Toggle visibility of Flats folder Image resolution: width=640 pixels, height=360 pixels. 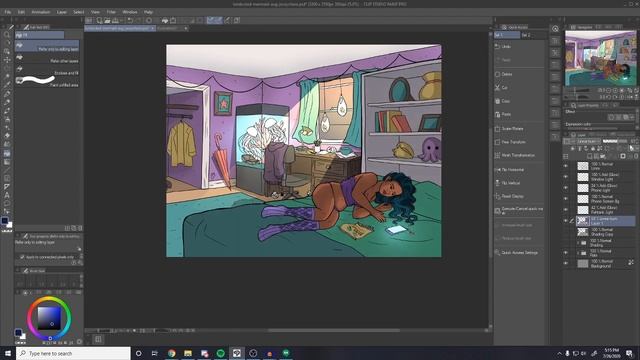point(566,253)
